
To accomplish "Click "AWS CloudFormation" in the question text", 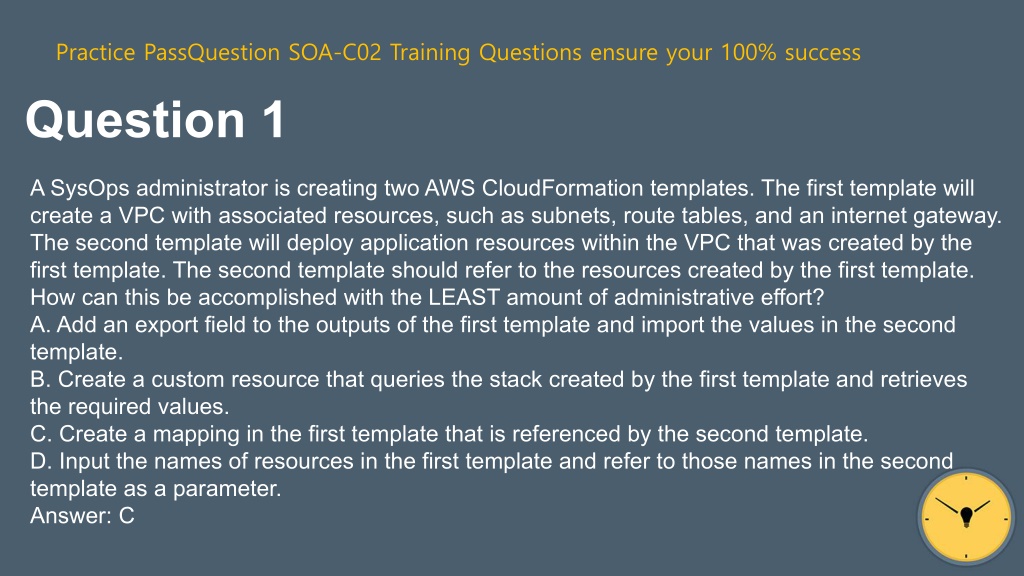I will pyautogui.click(x=534, y=188).
